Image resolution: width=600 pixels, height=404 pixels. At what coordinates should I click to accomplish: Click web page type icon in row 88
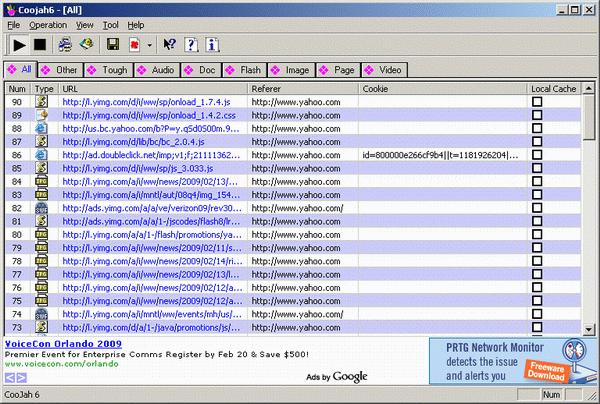[x=41, y=128]
